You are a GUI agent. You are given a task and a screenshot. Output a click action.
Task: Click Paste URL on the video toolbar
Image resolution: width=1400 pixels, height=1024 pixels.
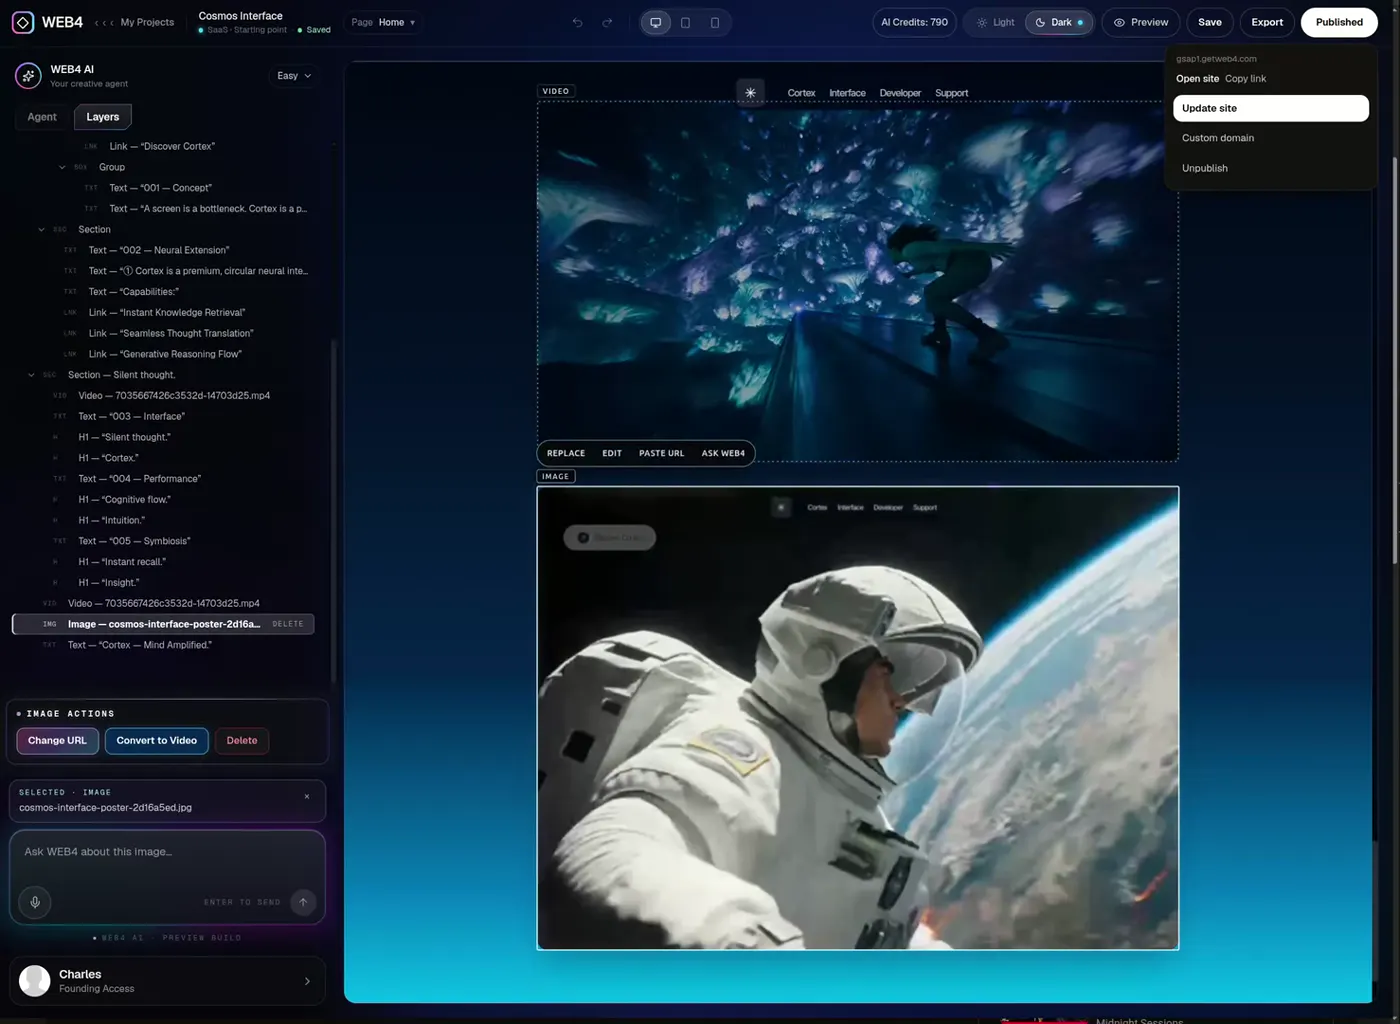[662, 453]
